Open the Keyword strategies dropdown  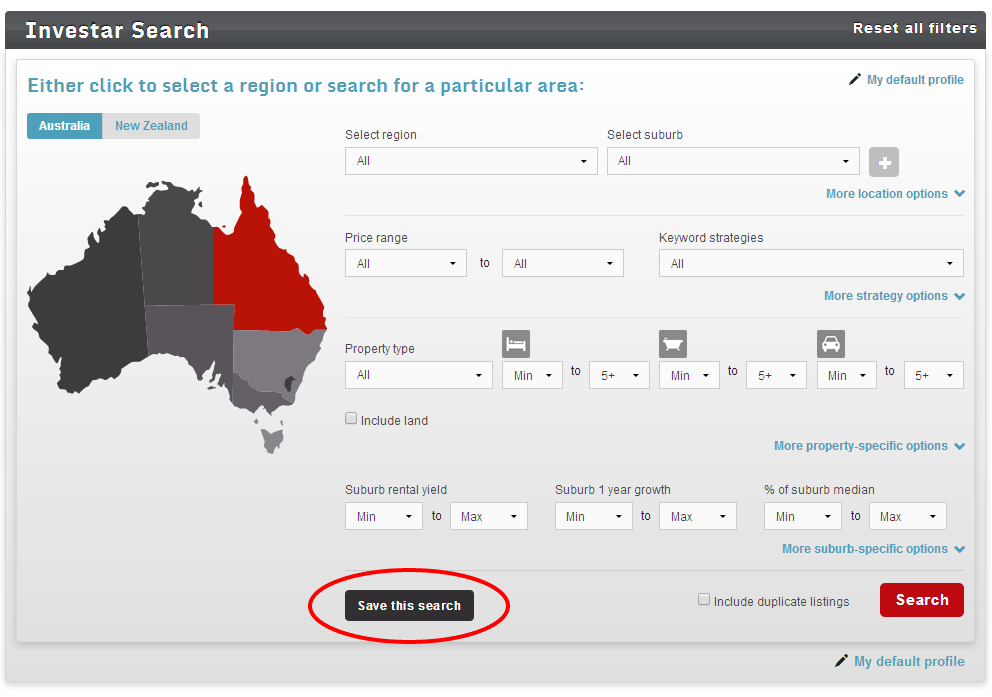[811, 264]
